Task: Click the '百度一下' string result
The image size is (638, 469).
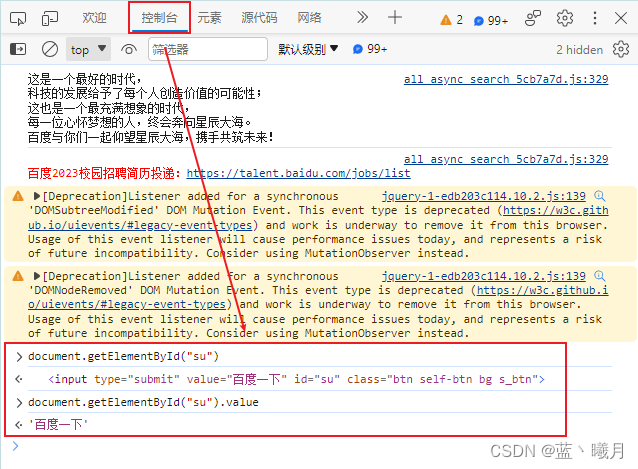Action: tap(58, 425)
